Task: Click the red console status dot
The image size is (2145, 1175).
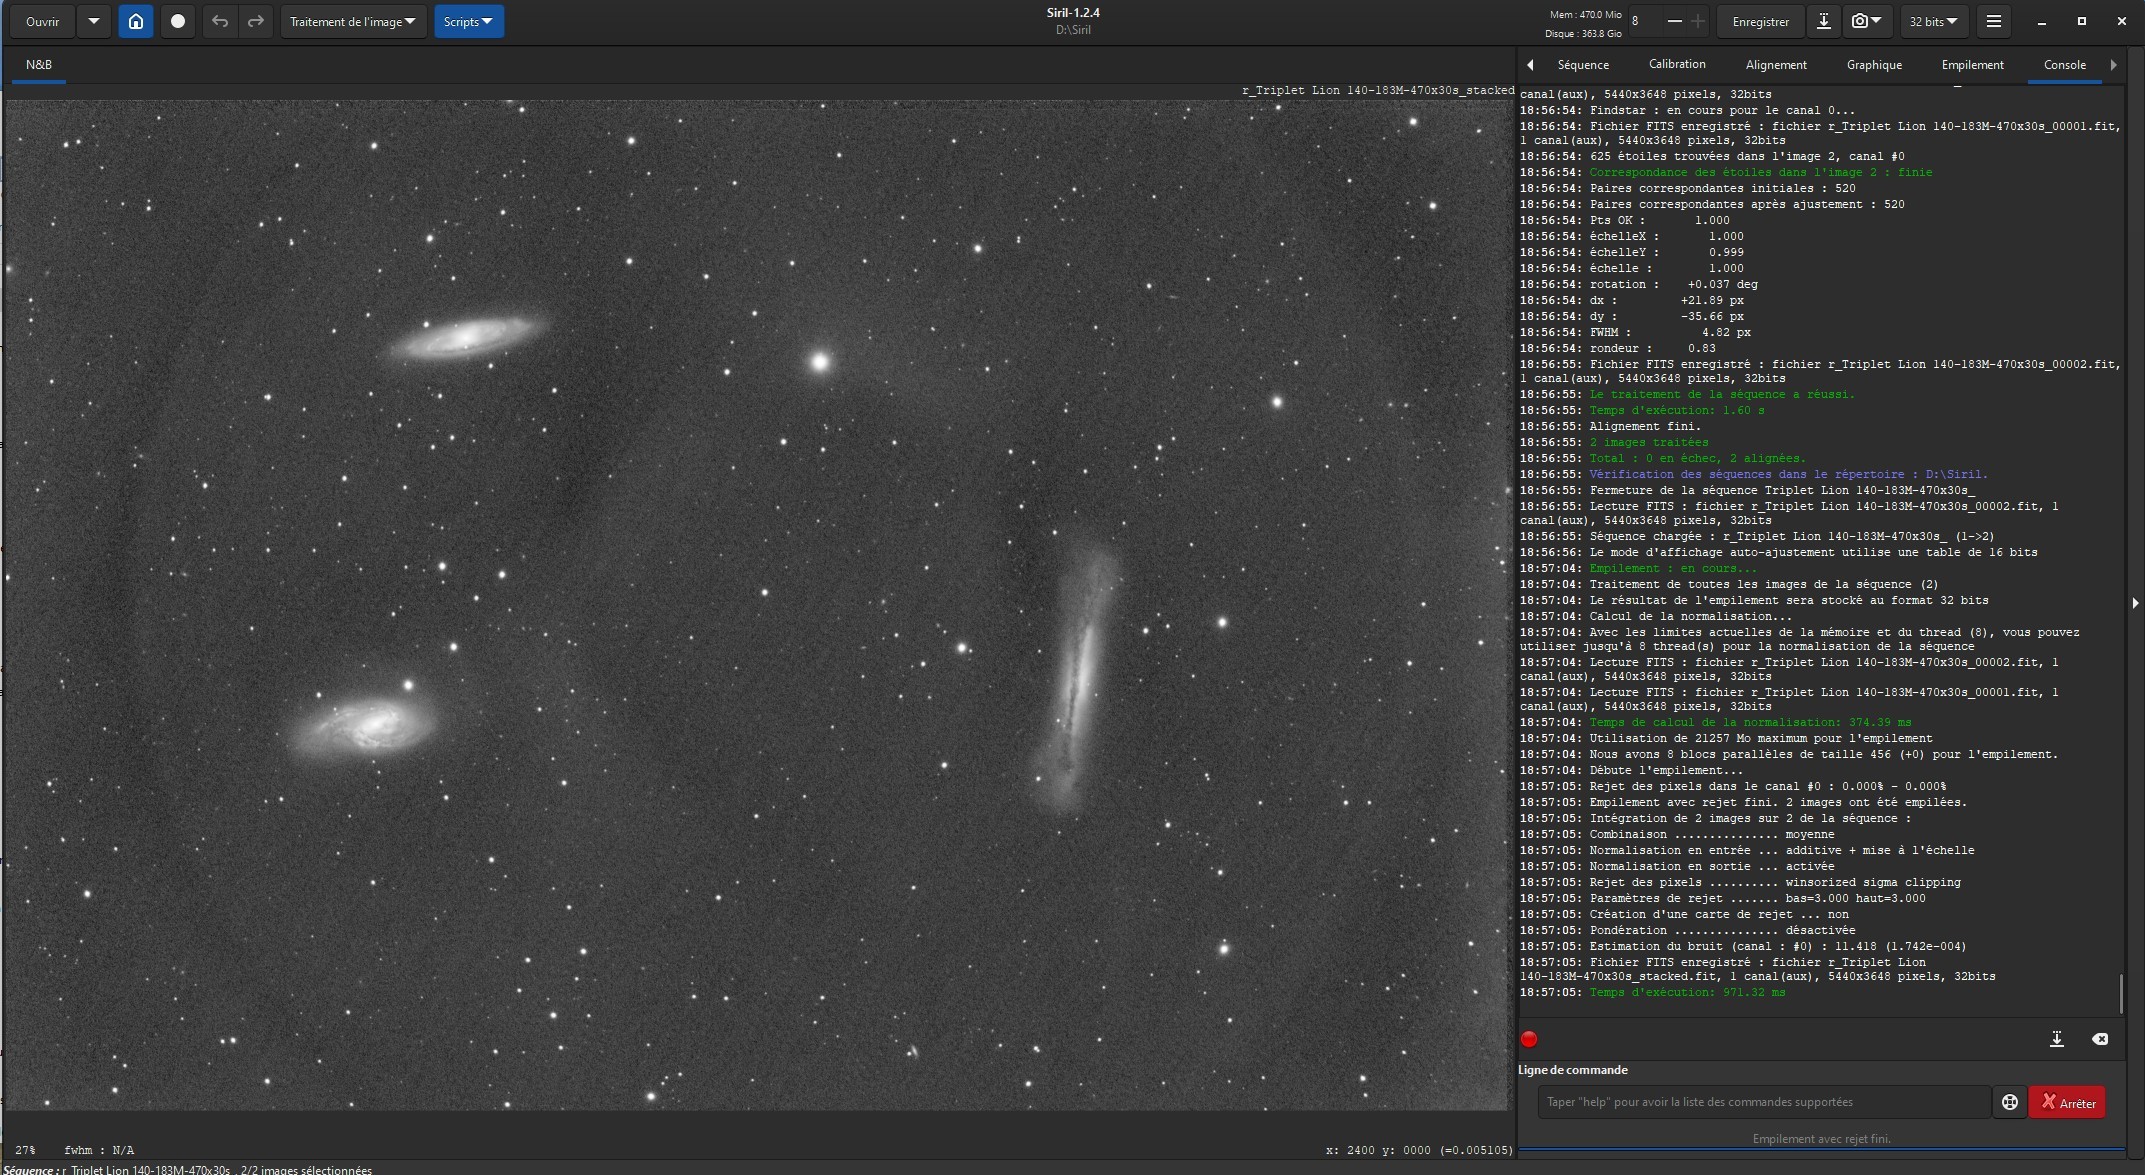Action: (x=1529, y=1039)
